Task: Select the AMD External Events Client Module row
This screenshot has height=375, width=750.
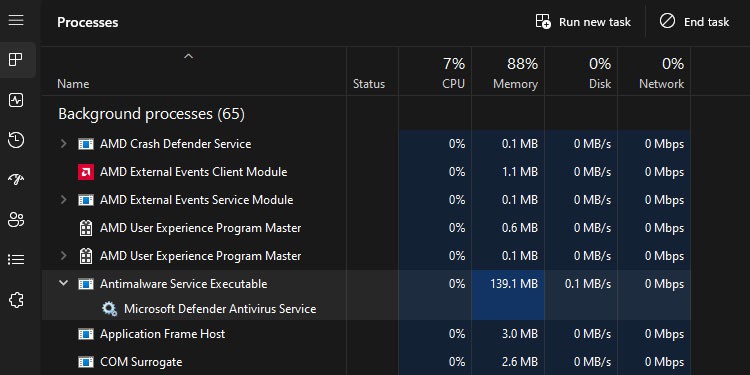Action: point(366,172)
